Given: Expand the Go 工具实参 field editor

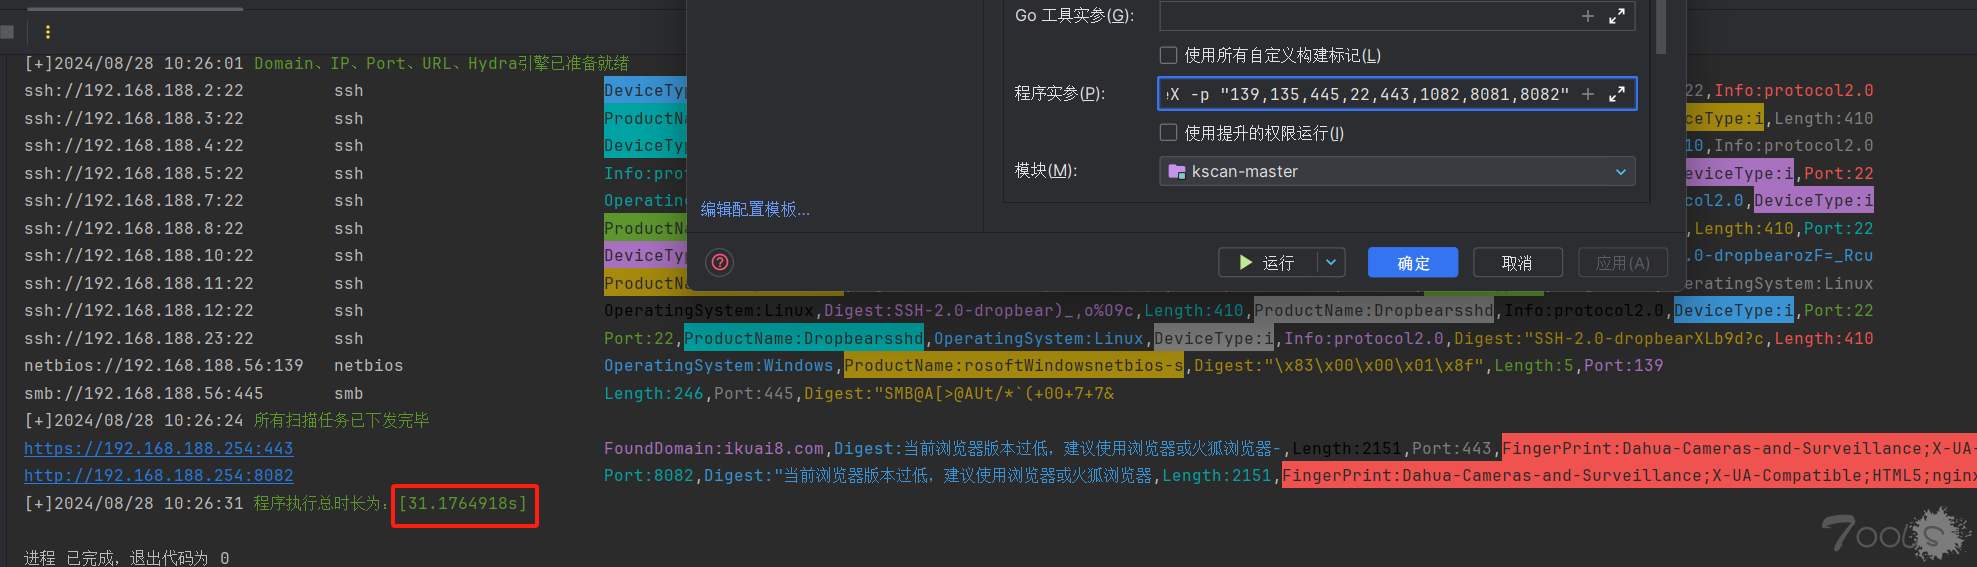Looking at the screenshot, I should point(1616,16).
